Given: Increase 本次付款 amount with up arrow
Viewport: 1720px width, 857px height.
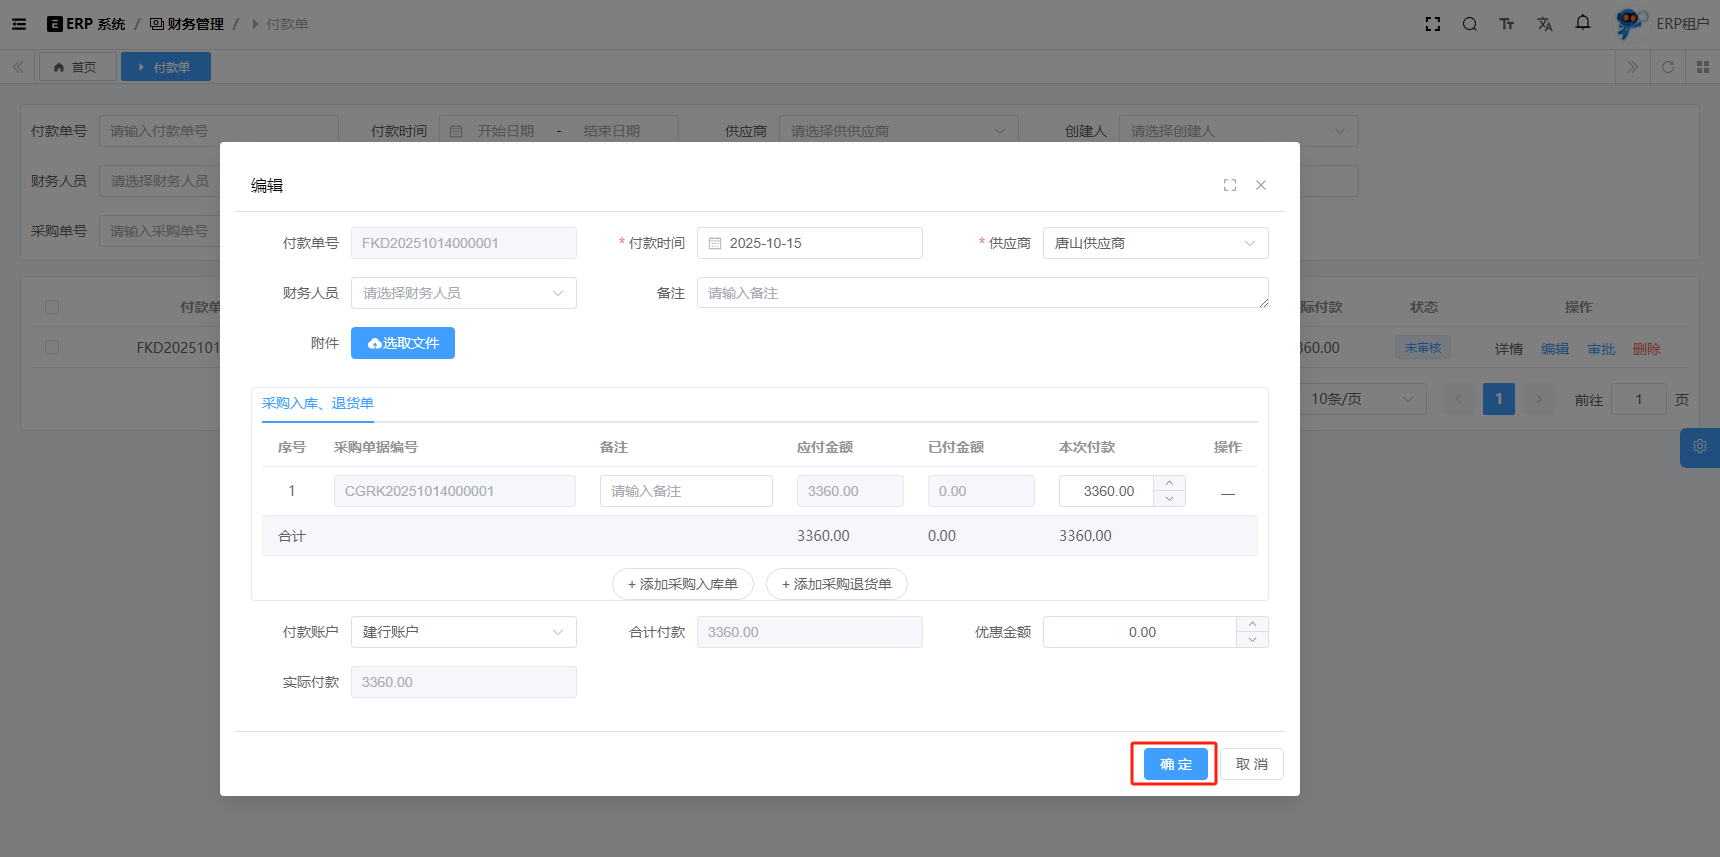Looking at the screenshot, I should click(1169, 483).
